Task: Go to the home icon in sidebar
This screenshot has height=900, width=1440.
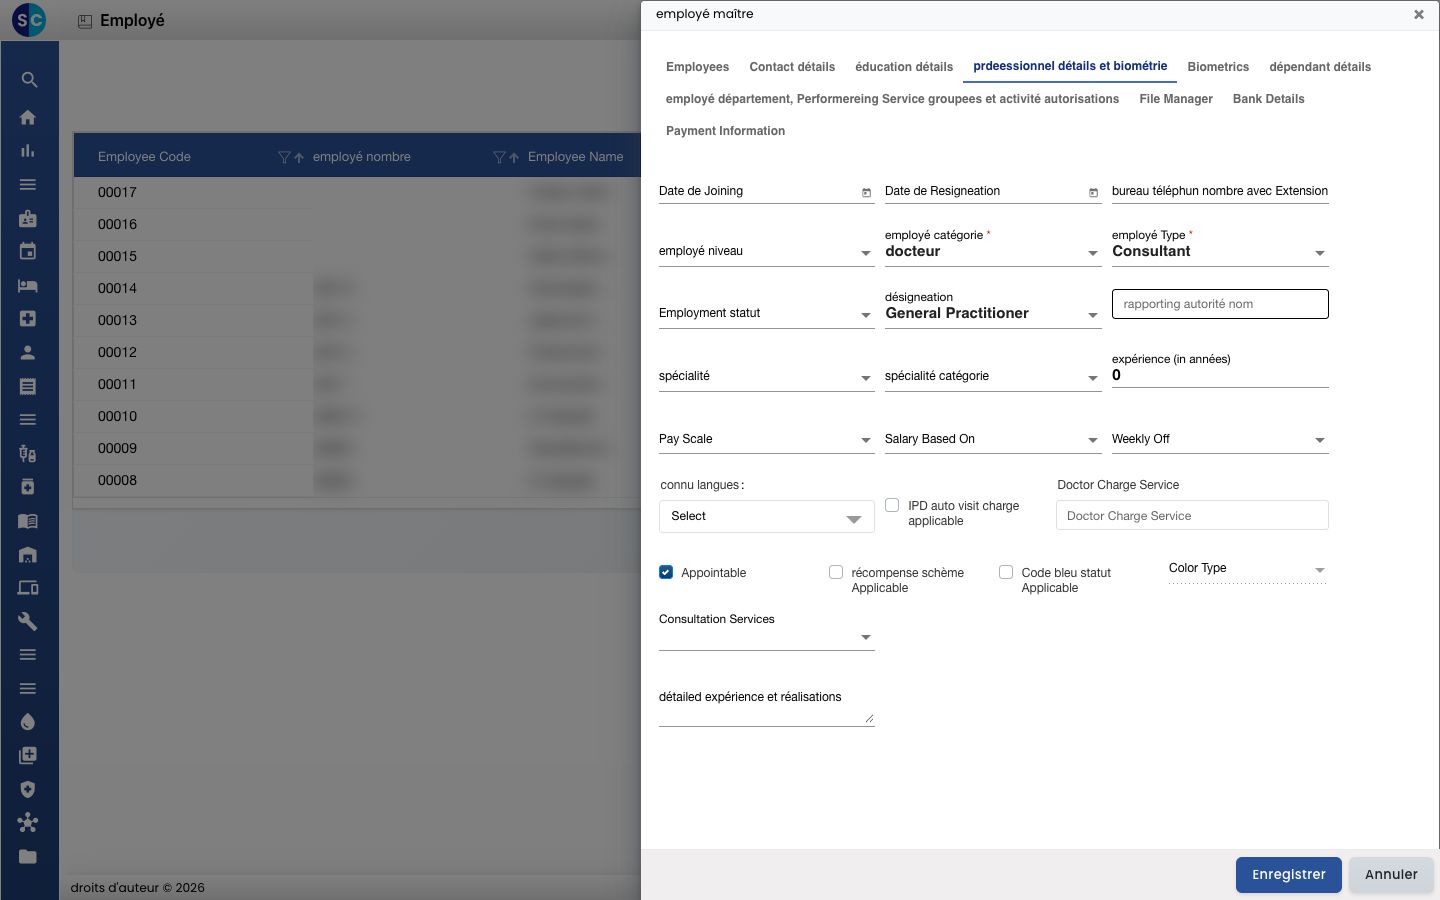Action: [x=28, y=117]
